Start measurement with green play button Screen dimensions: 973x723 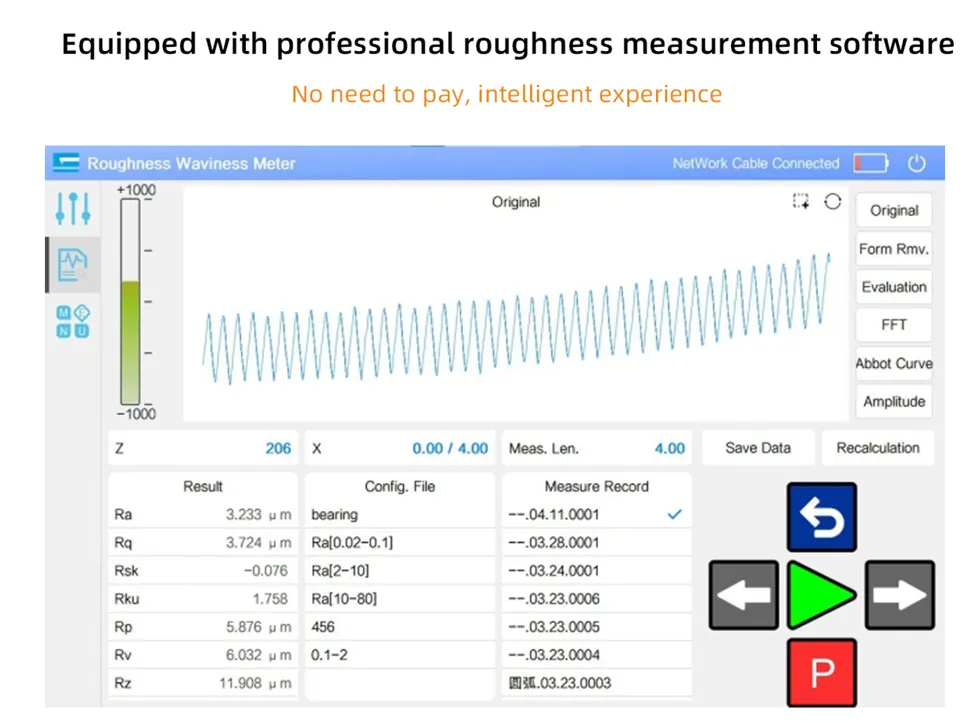[822, 595]
